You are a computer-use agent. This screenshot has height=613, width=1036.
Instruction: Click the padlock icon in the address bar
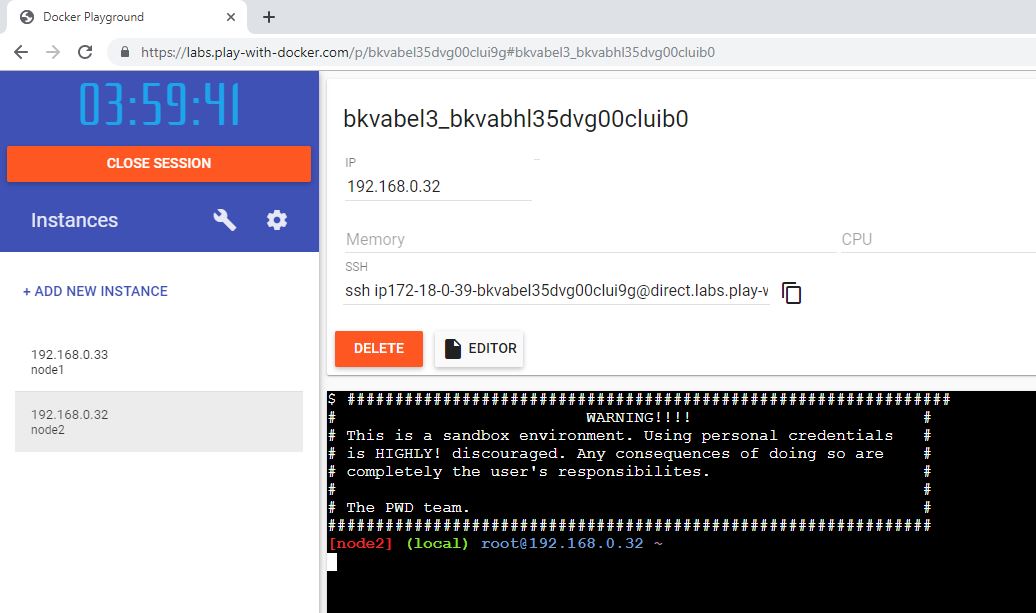click(x=125, y=52)
